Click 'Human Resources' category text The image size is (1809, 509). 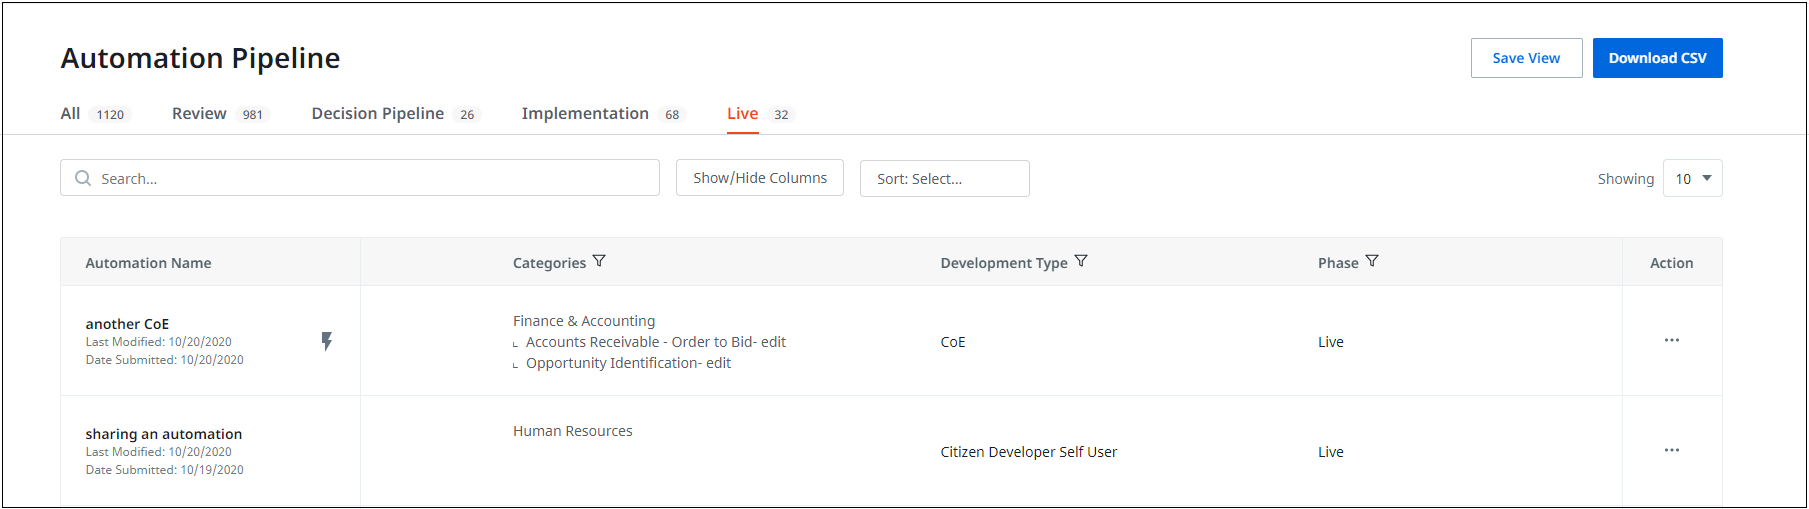pos(573,431)
